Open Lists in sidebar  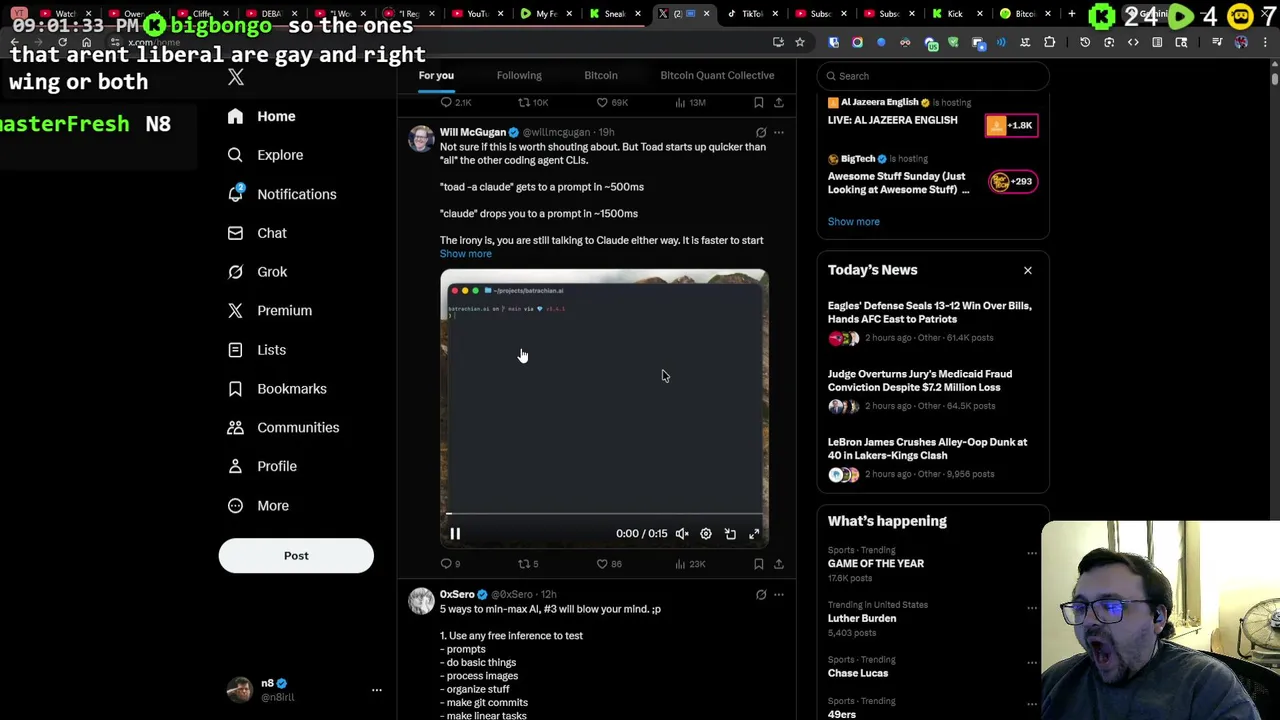click(257, 350)
